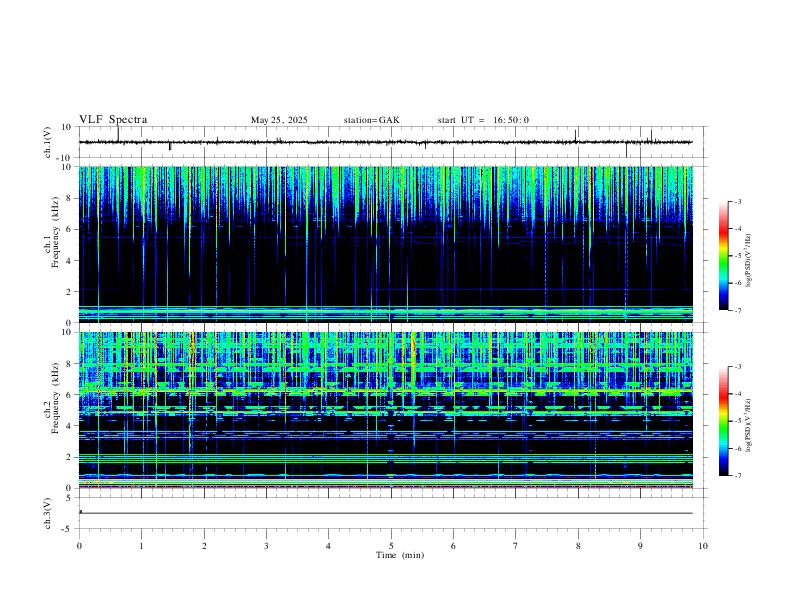Click the time axis tick label "8"

coord(578,546)
